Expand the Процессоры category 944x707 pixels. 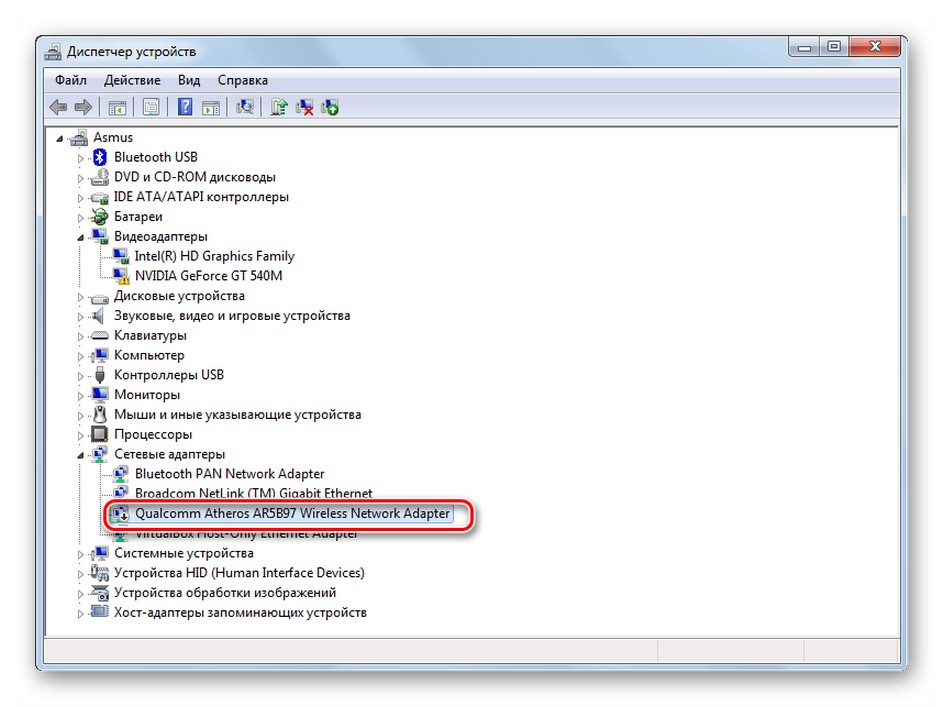click(80, 435)
